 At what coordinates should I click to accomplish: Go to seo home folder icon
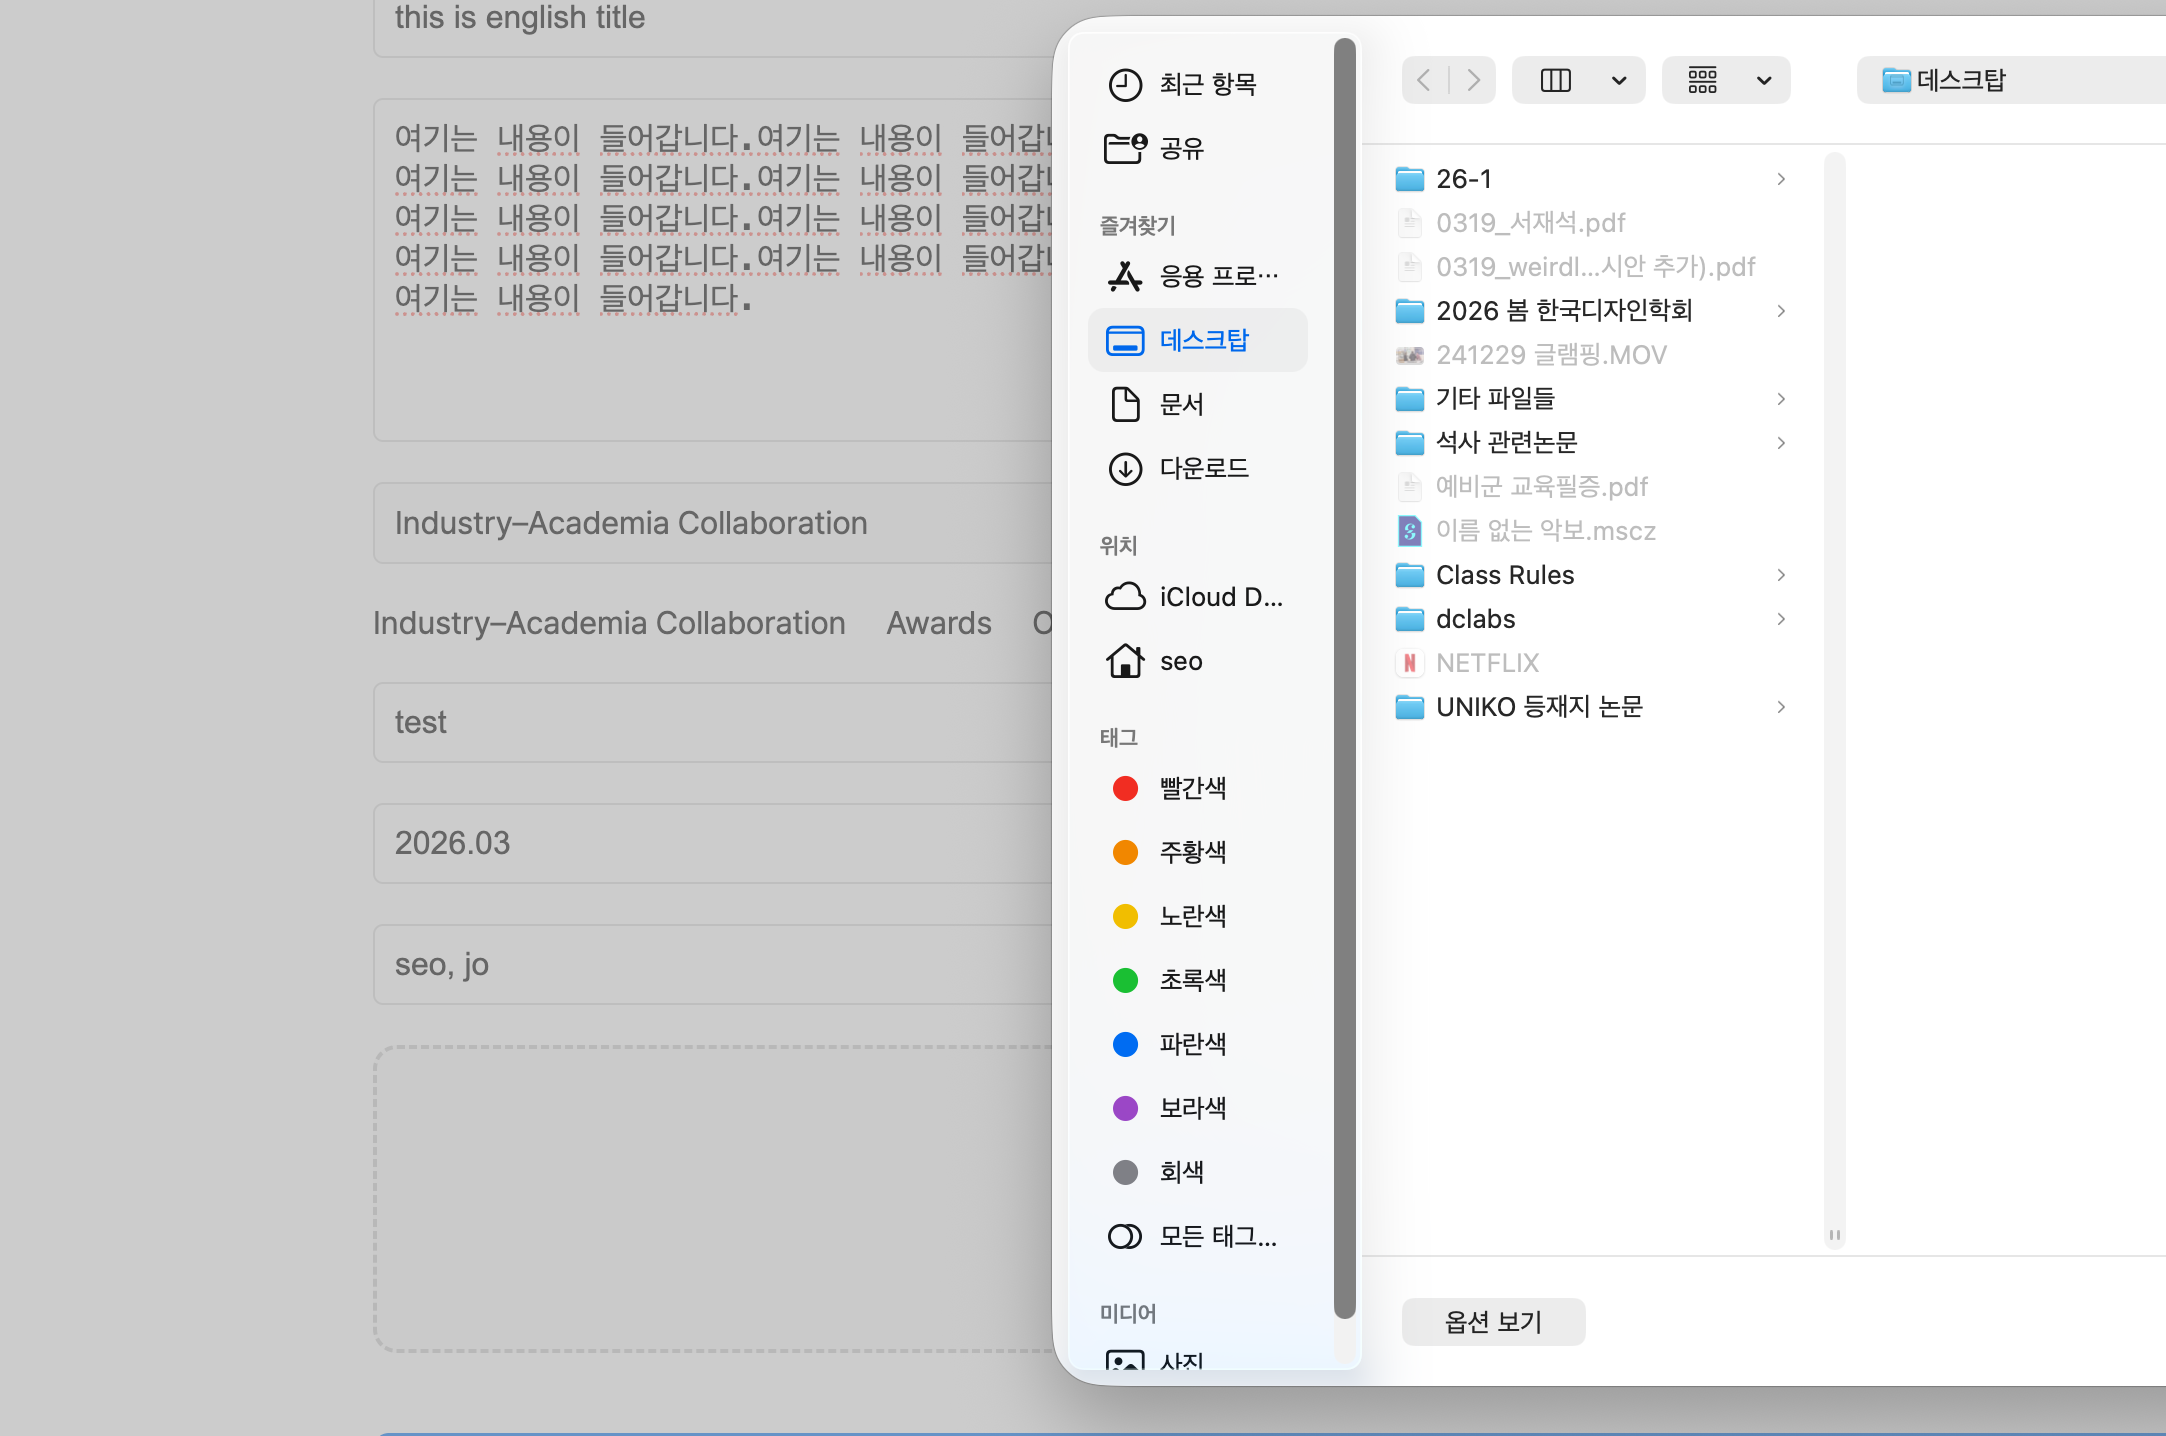tap(1125, 661)
